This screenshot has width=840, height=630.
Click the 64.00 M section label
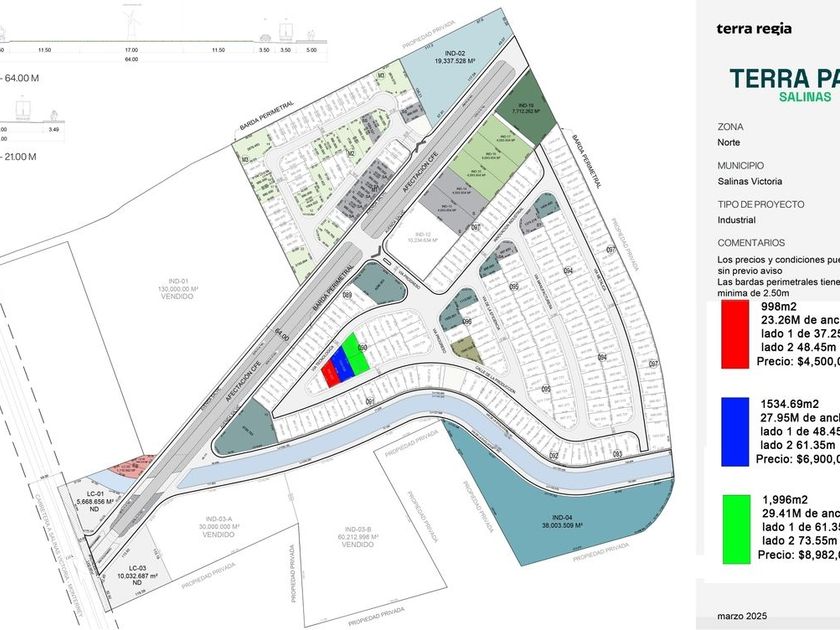(19, 78)
